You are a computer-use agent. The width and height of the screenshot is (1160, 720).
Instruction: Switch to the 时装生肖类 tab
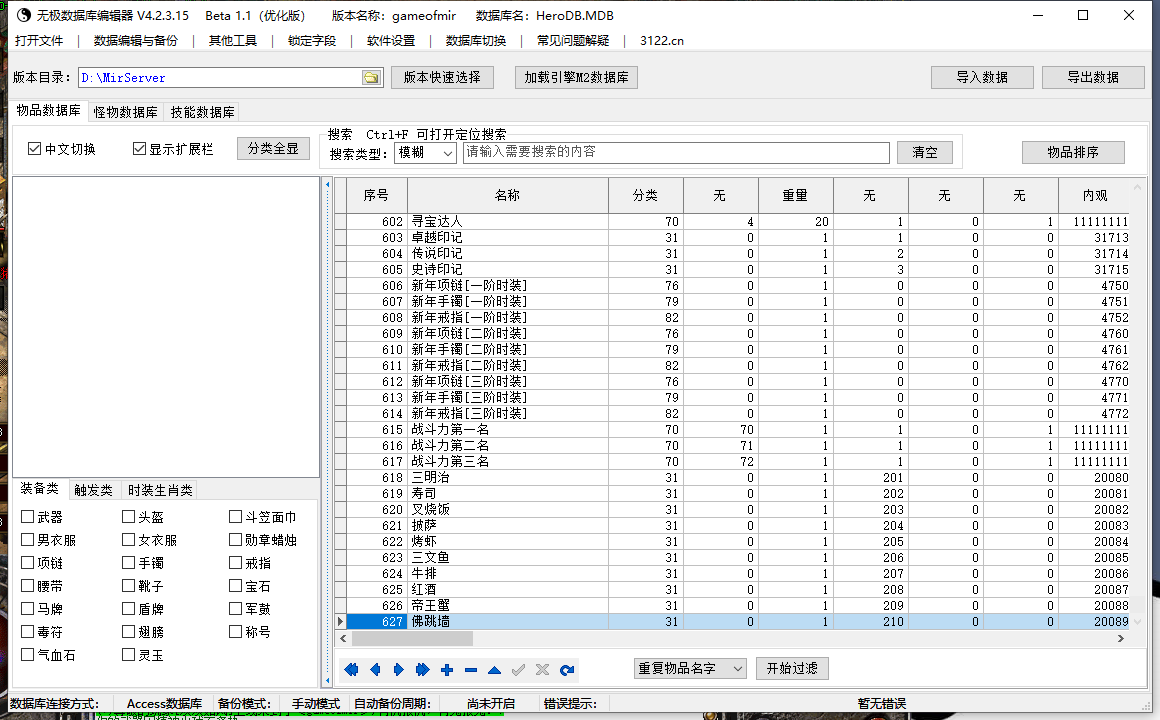[160, 490]
